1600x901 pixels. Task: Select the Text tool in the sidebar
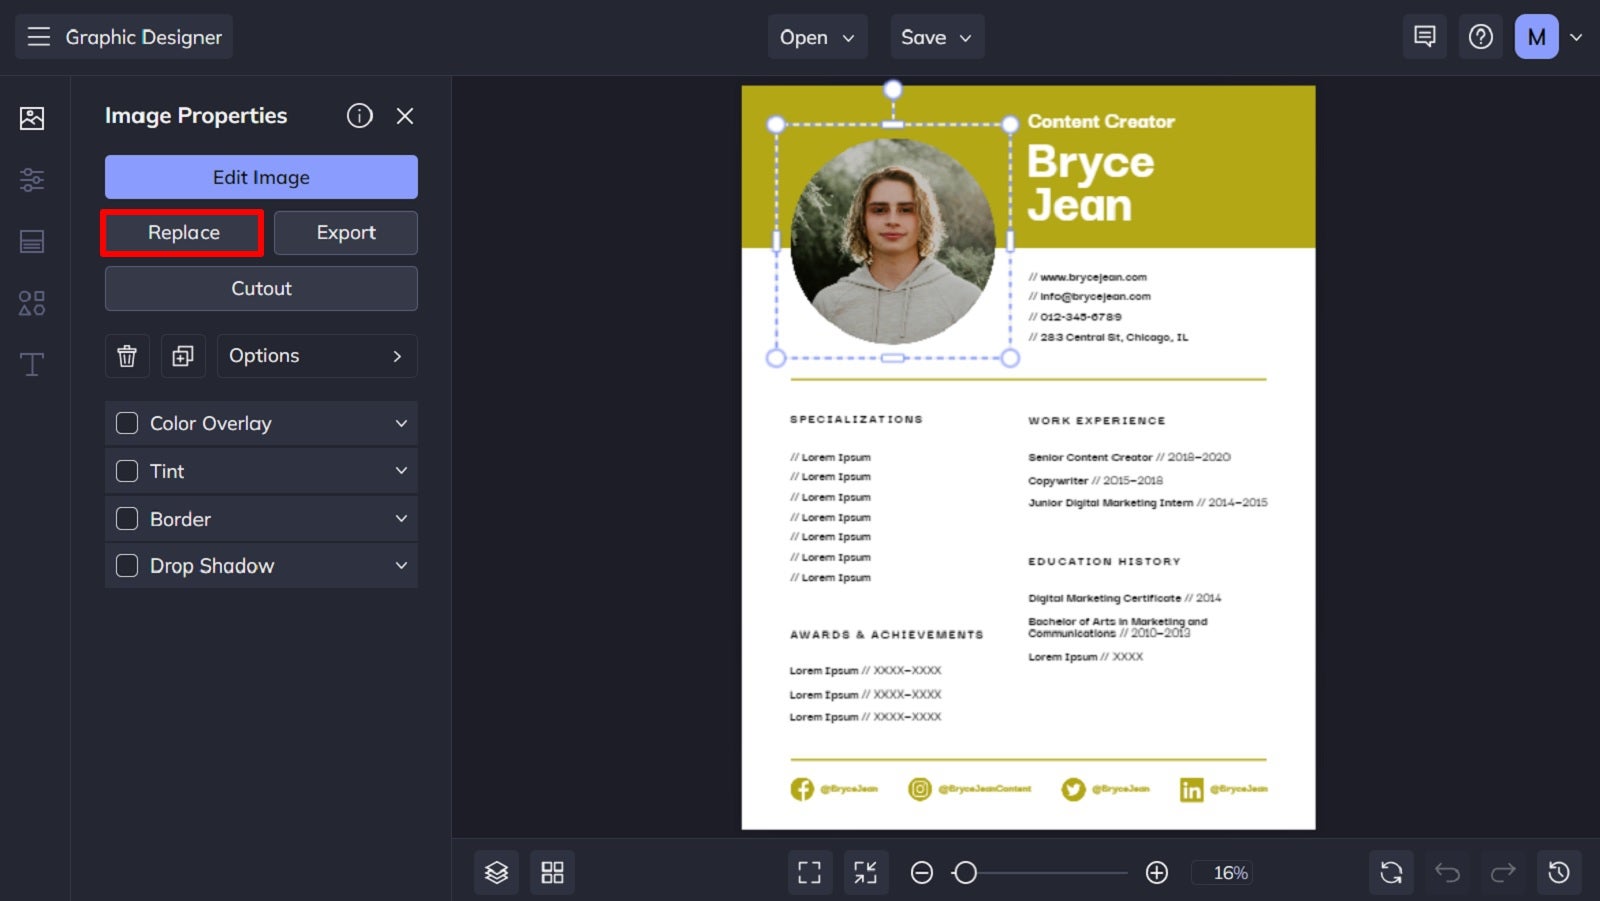[x=31, y=364]
